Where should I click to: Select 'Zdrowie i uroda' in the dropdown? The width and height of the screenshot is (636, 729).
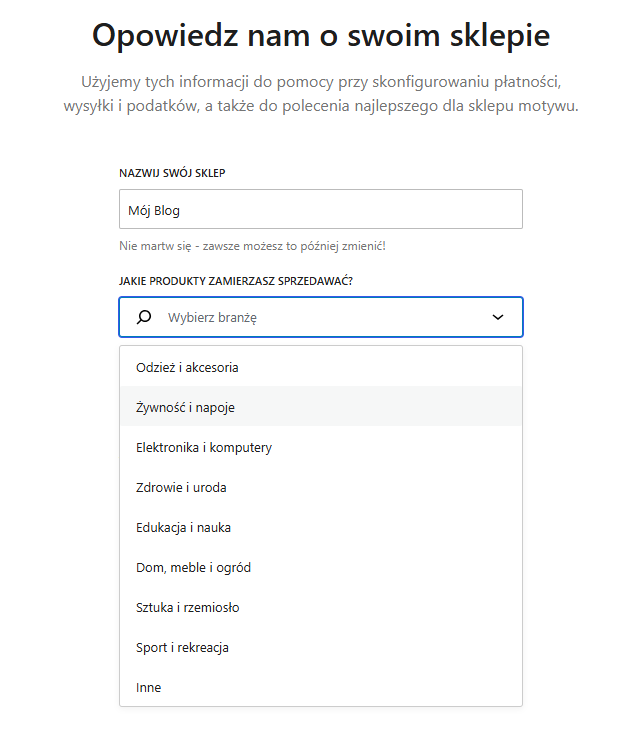coord(181,487)
